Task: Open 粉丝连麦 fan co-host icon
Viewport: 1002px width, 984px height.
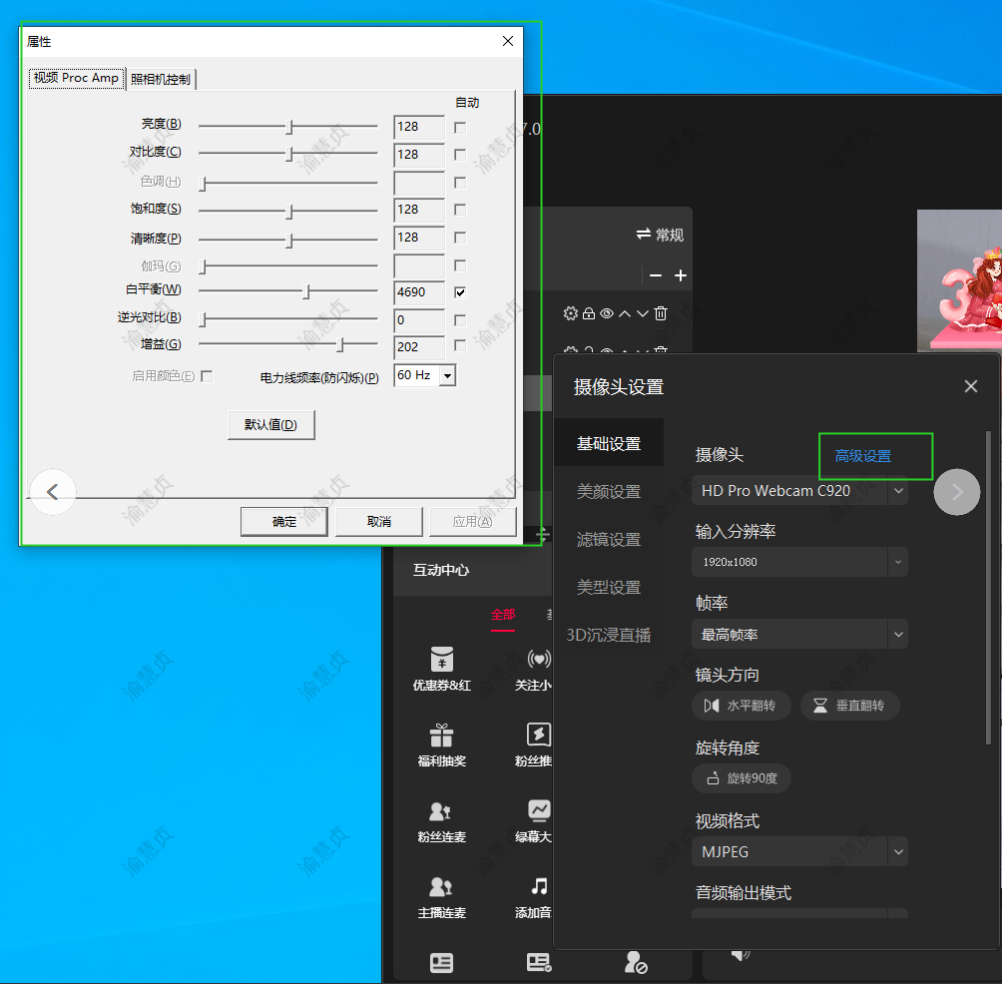Action: pos(441,811)
